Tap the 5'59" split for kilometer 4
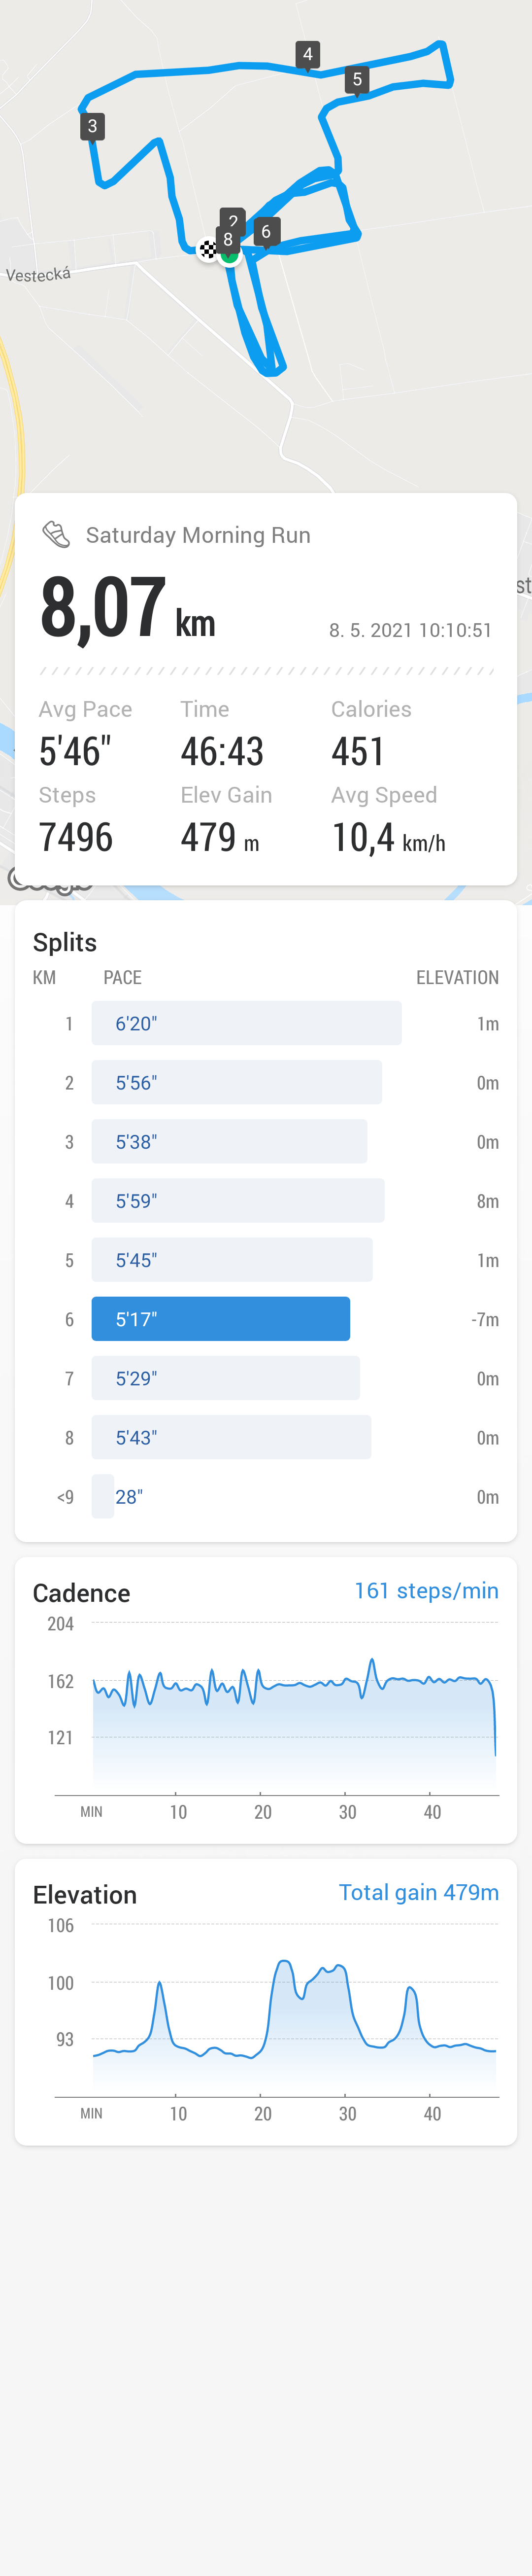This screenshot has width=532, height=2576. (238, 1200)
